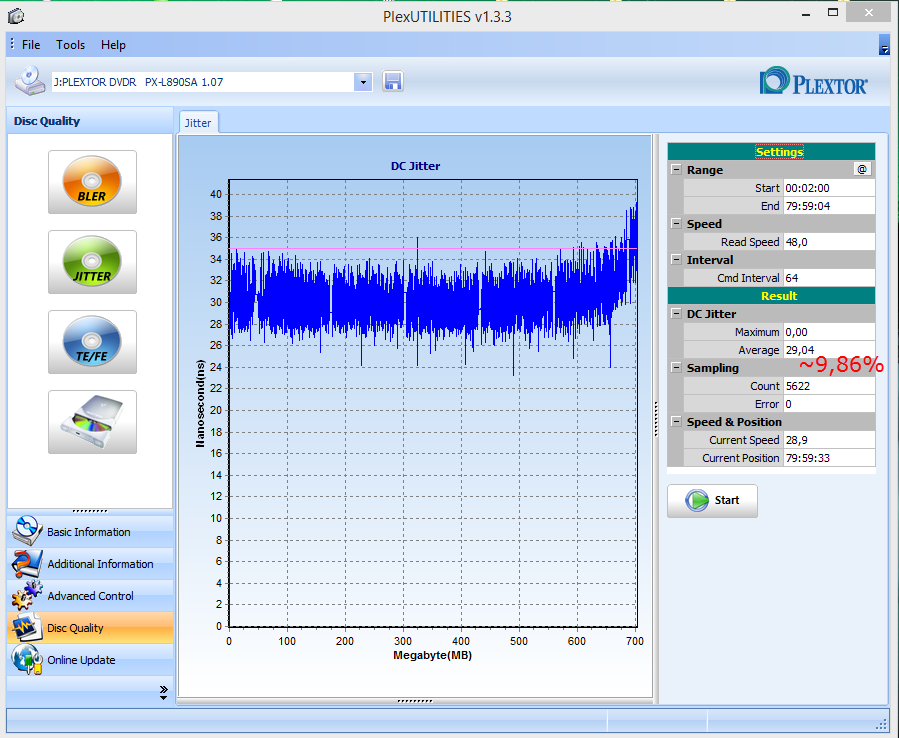Click the window resize grip in status bar
The image size is (899, 738).
[x=882, y=724]
